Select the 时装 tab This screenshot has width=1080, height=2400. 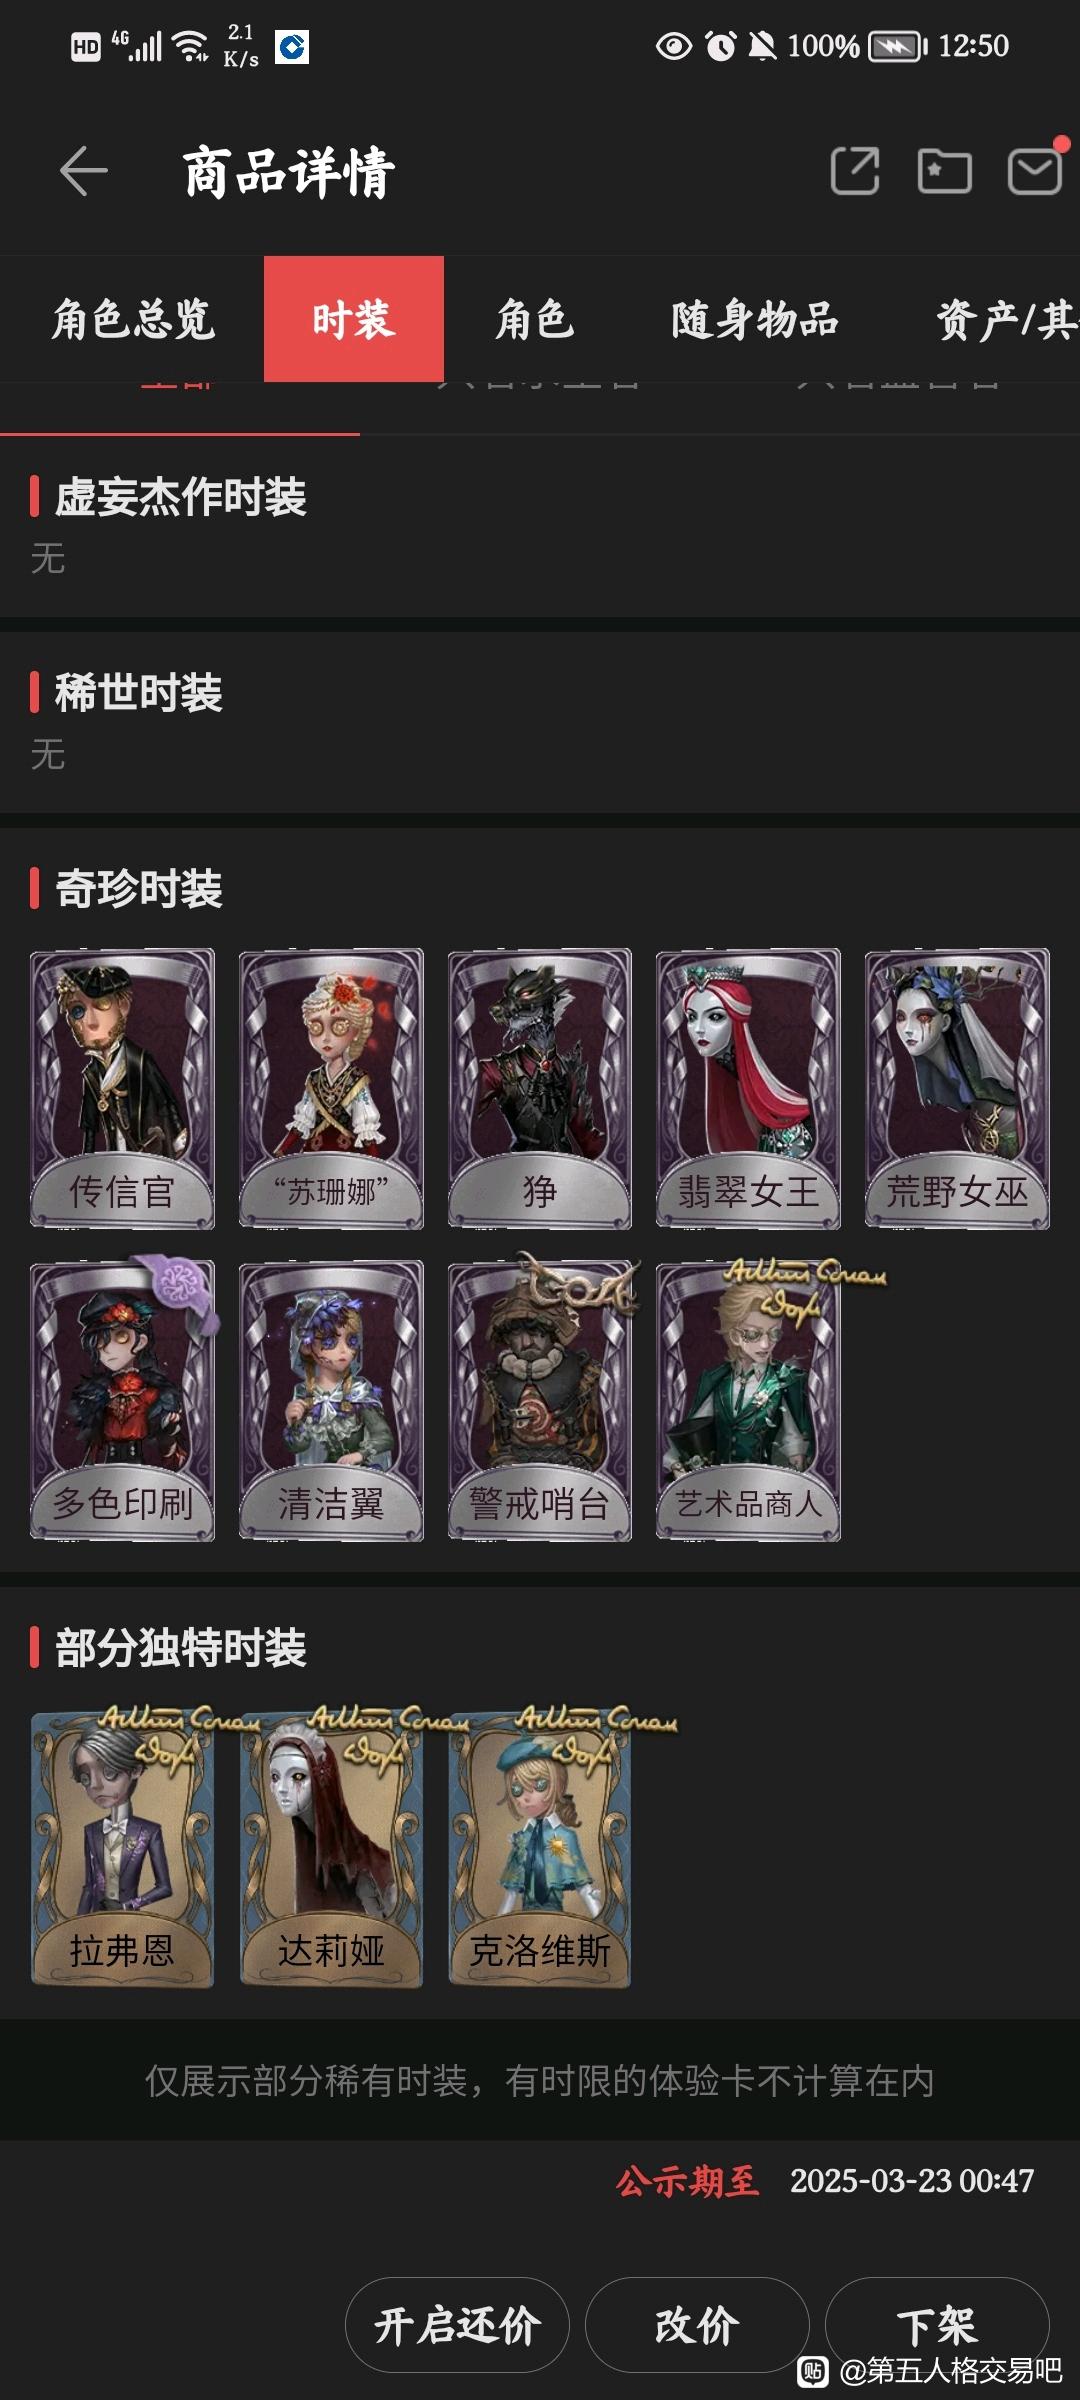click(354, 320)
